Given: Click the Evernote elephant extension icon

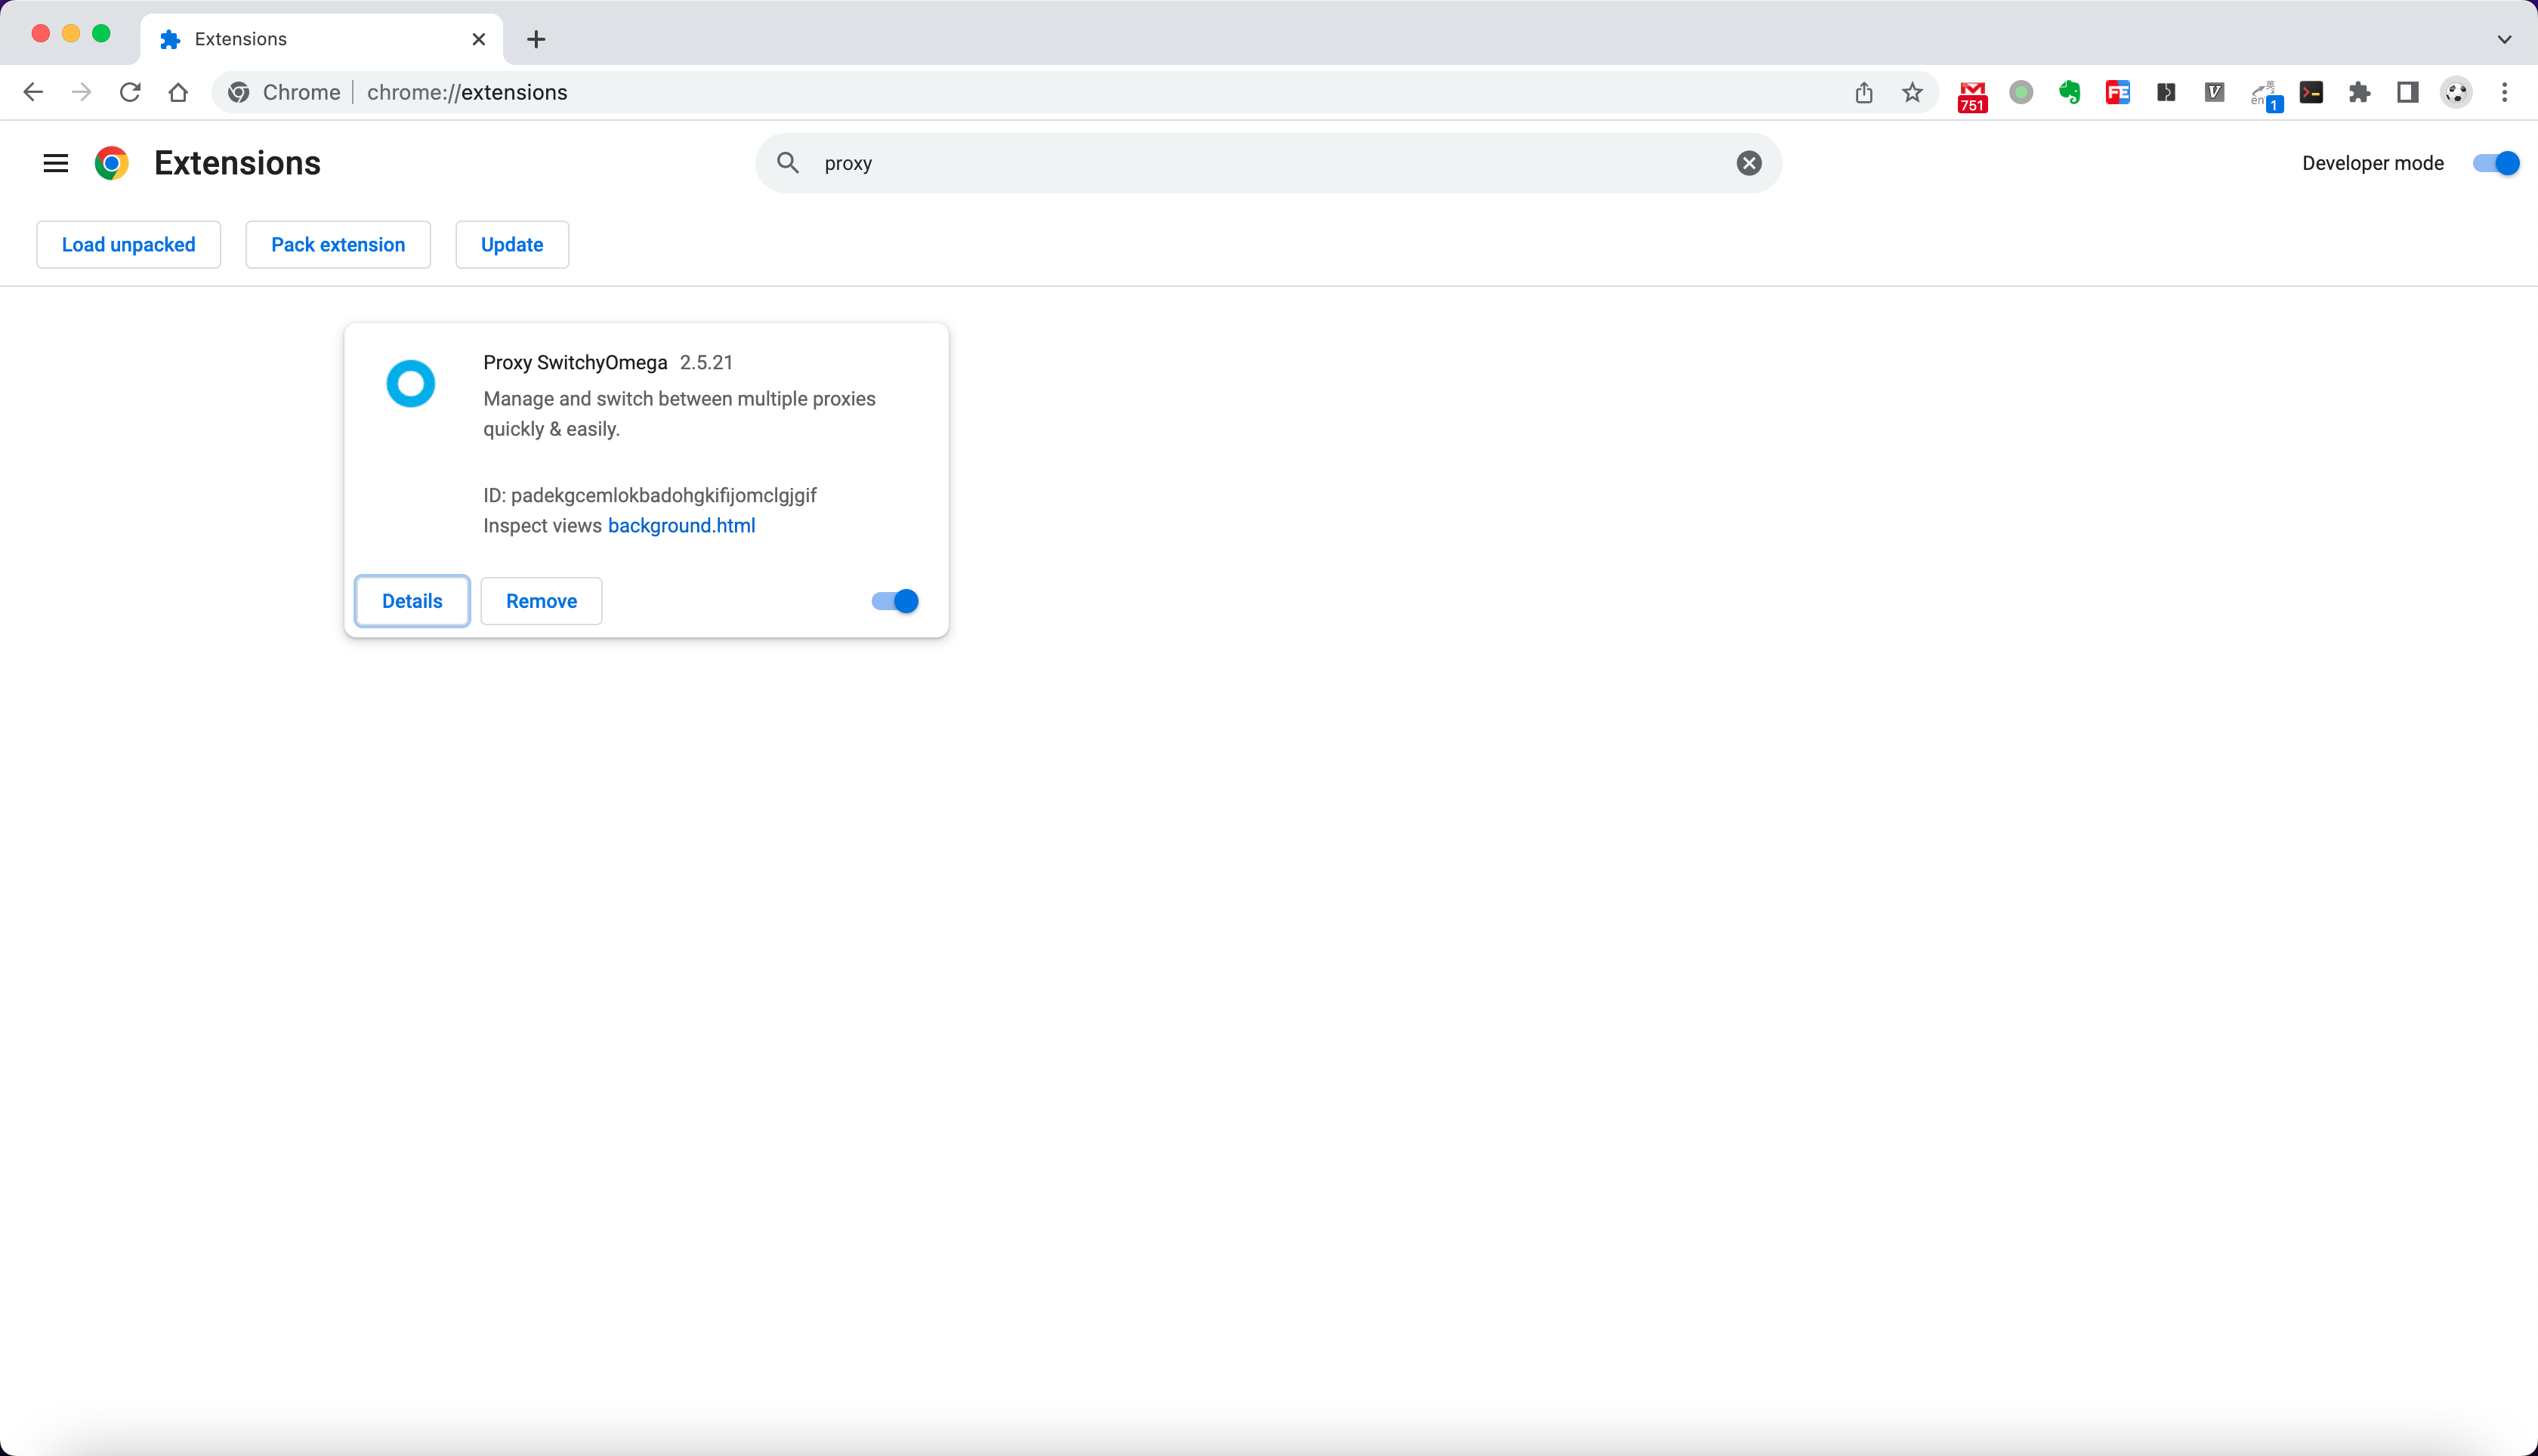Looking at the screenshot, I should coord(2069,93).
